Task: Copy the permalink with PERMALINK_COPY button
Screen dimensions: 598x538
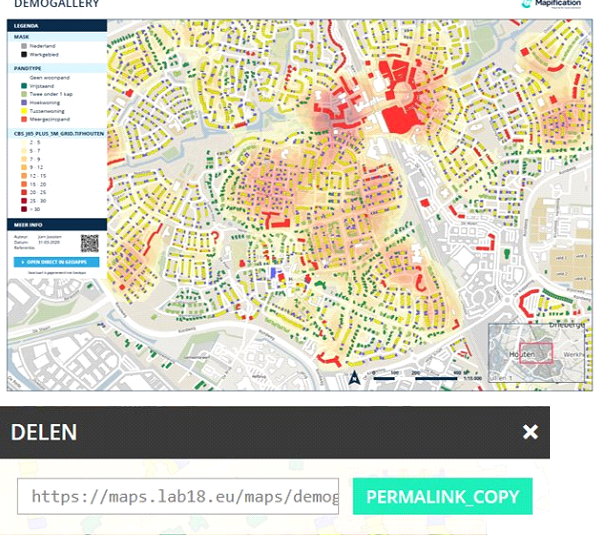Action: [x=442, y=496]
